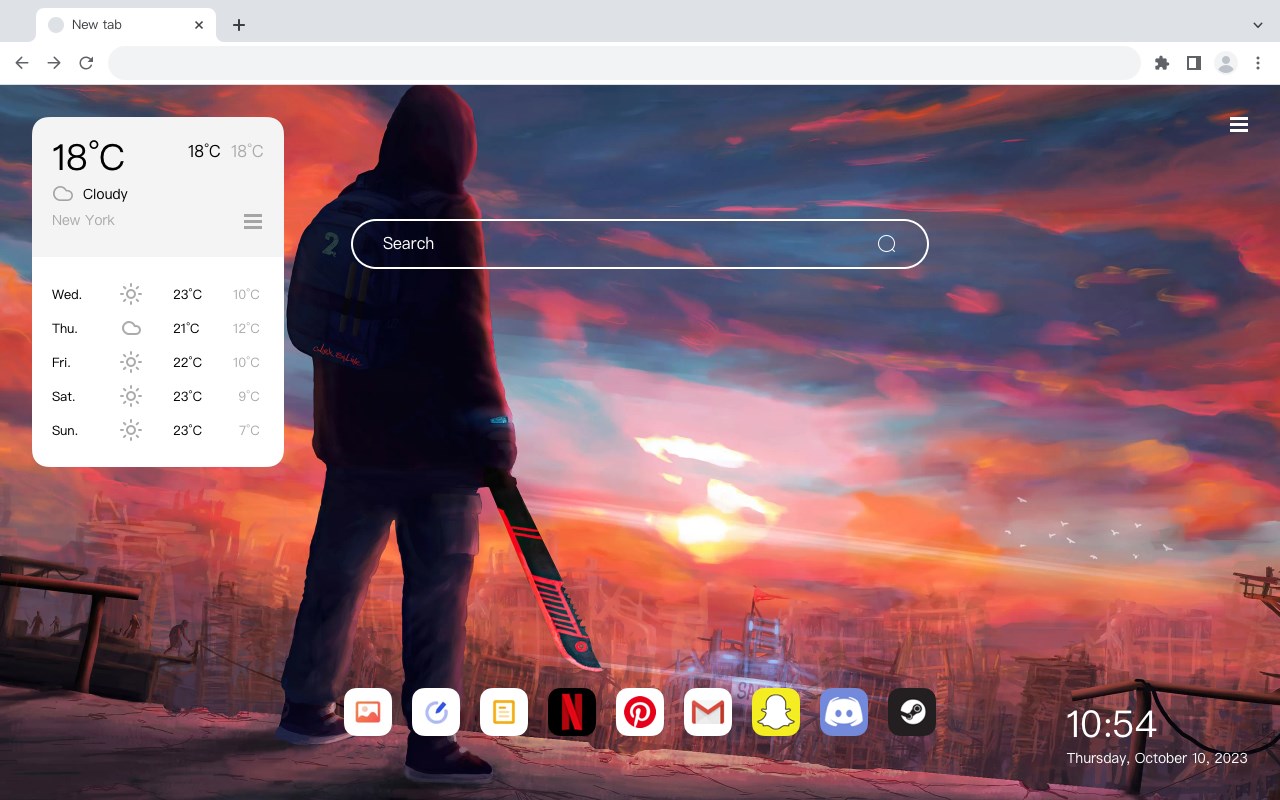Click the current 18°C temperature reading
The height and width of the screenshot is (800, 1280).
tap(88, 157)
